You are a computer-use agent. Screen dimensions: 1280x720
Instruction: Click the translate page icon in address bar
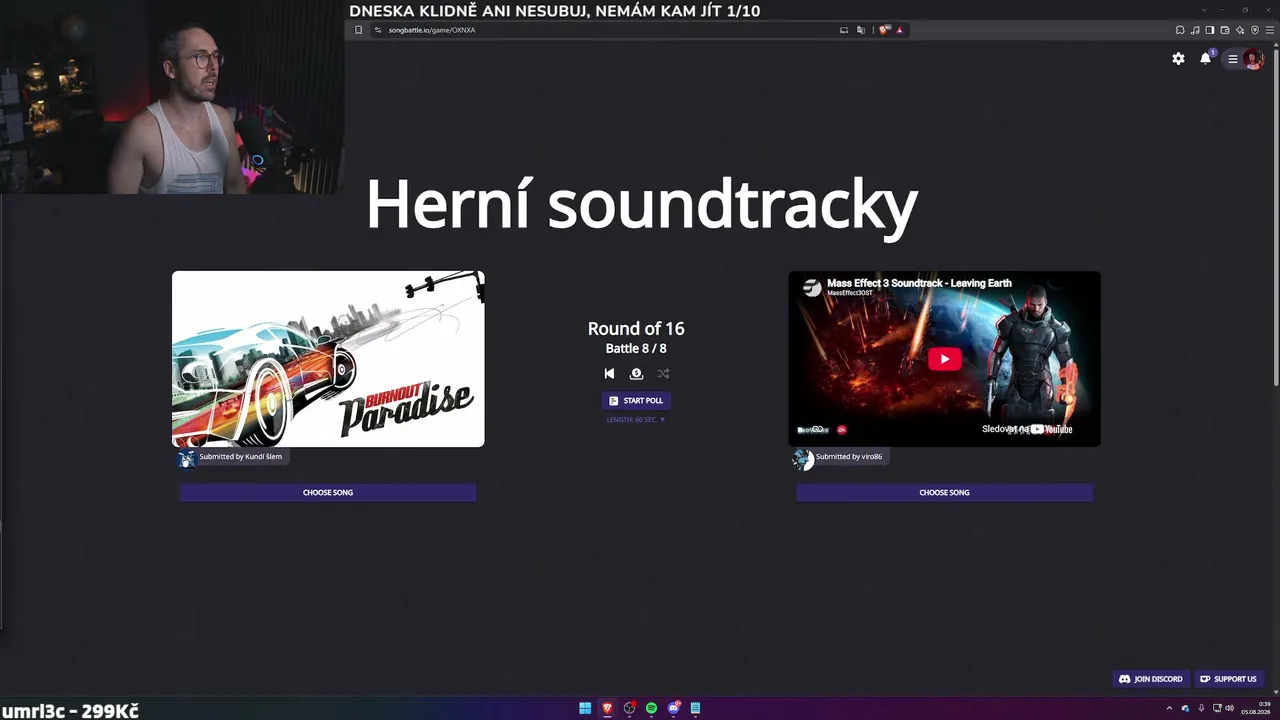click(861, 30)
